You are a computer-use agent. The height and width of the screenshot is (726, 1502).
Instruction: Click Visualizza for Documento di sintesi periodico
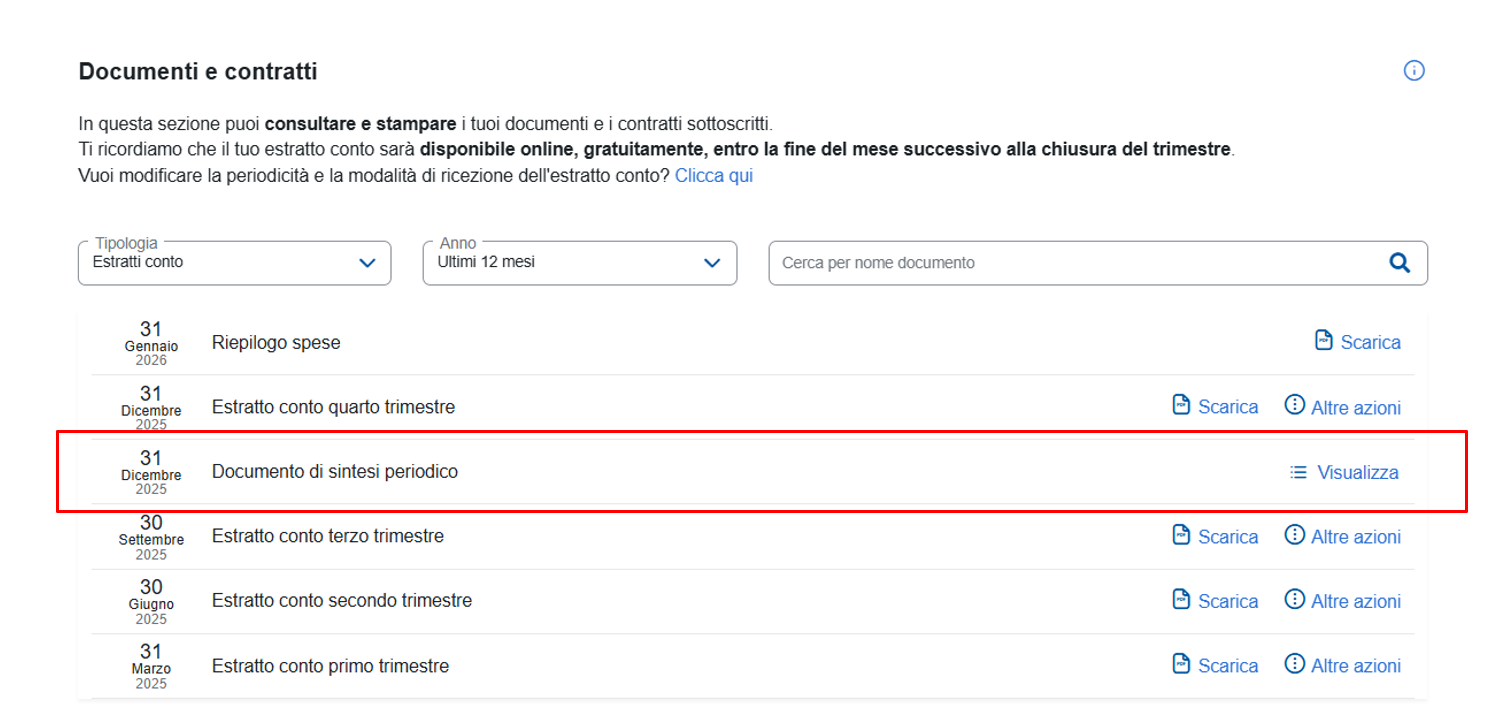(x=1357, y=473)
